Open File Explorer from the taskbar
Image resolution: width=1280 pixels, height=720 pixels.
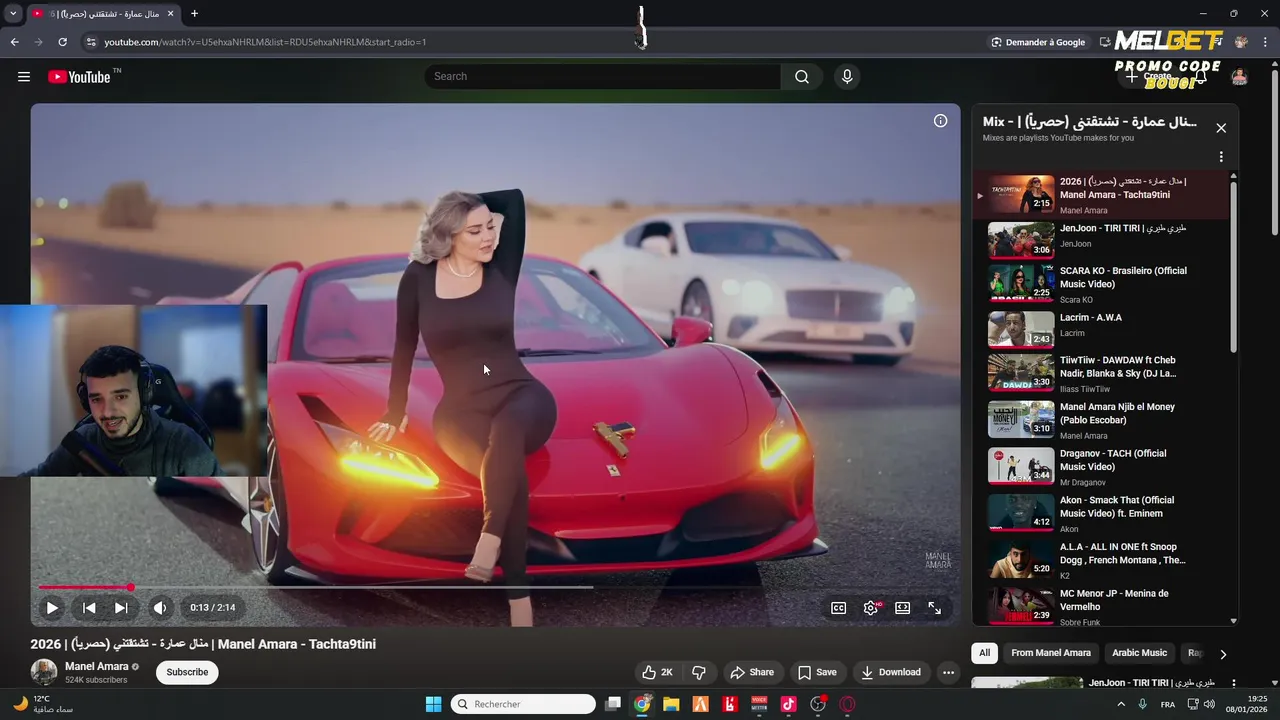(x=671, y=704)
